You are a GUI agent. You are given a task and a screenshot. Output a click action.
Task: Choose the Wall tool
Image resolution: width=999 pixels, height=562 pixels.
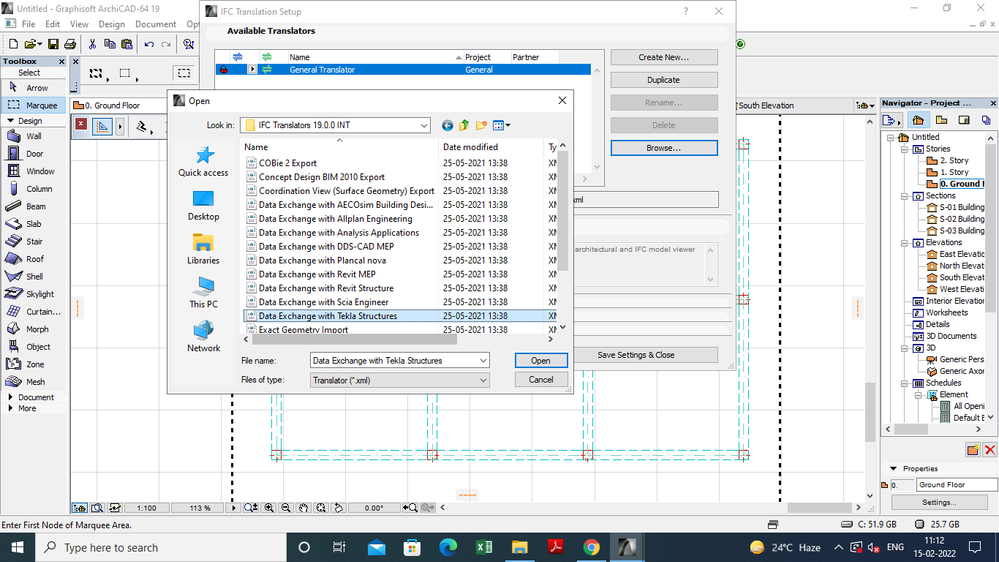(34, 136)
